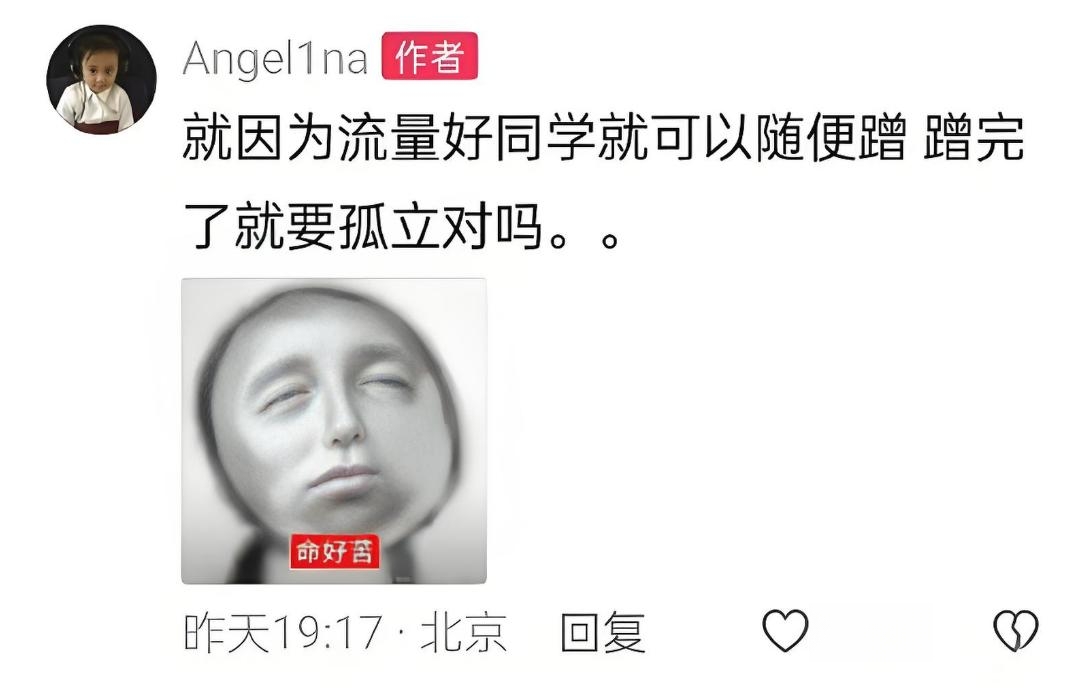
Task: Open the 命好苦 meme image
Action: tap(334, 431)
